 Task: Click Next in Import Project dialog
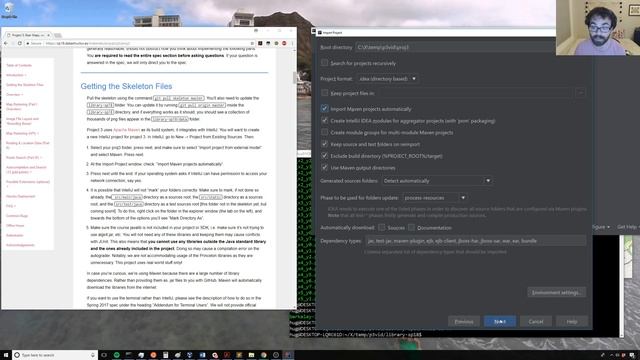pyautogui.click(x=500, y=322)
